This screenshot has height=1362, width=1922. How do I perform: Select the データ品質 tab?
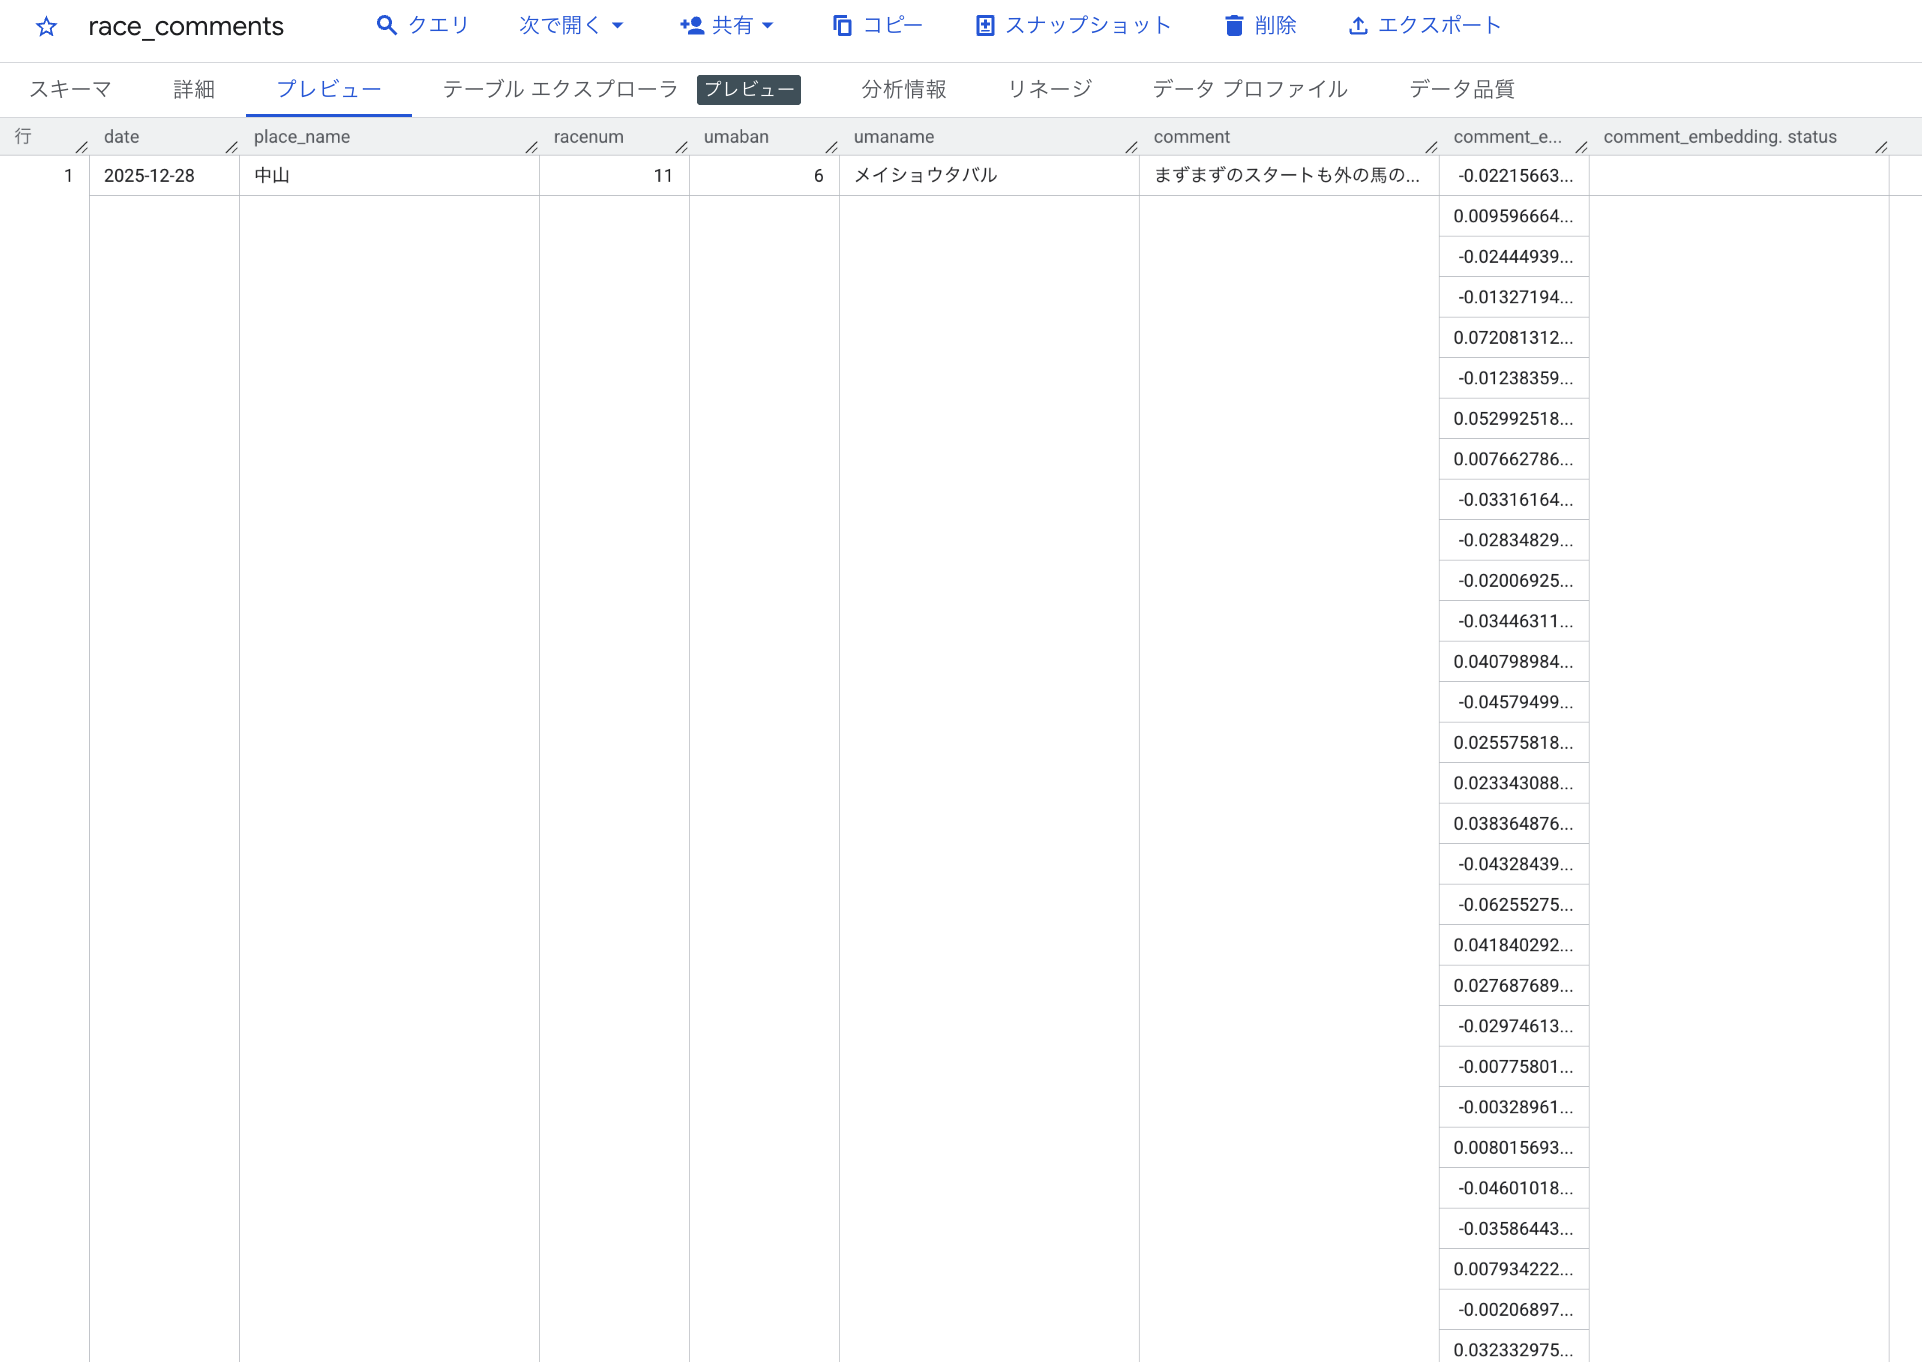click(x=1461, y=89)
